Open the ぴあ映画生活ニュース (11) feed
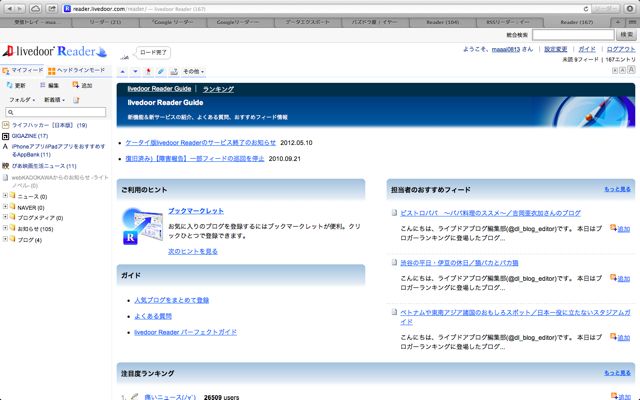640x400 pixels. pyautogui.click(x=44, y=166)
